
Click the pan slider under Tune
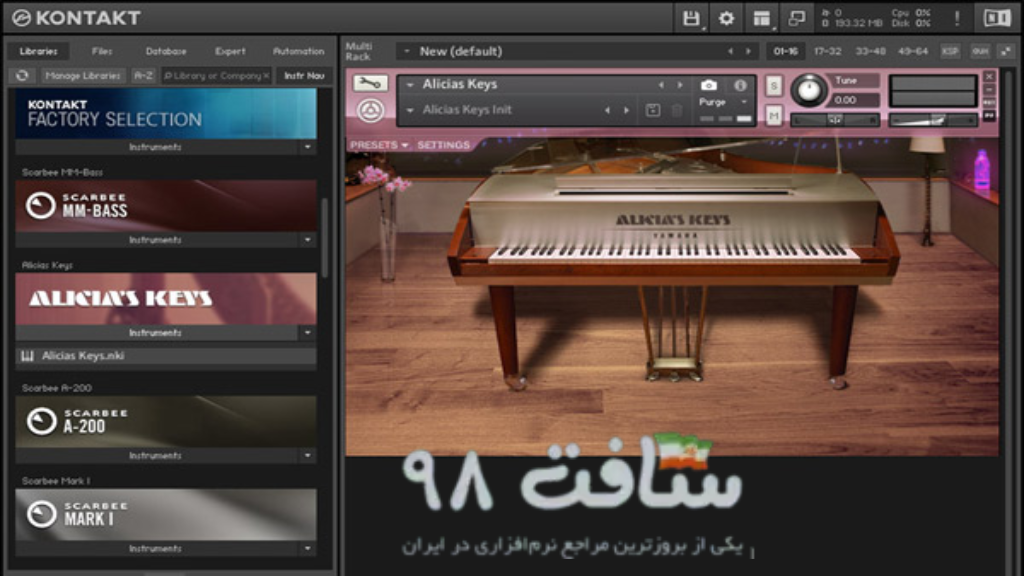[x=835, y=120]
